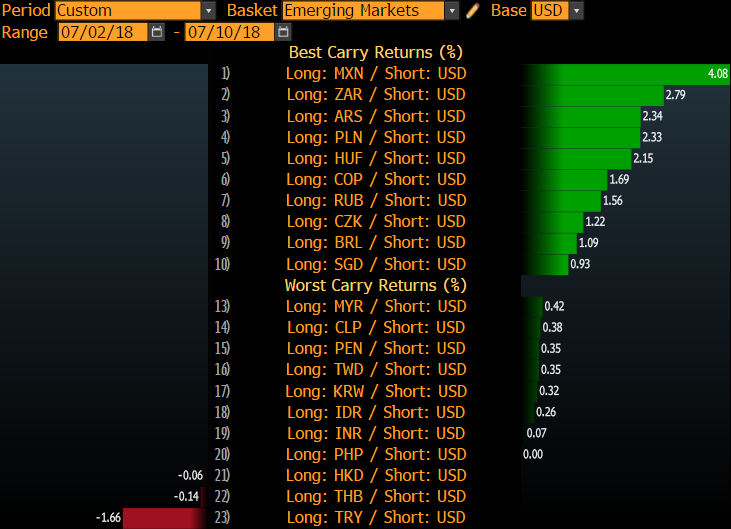This screenshot has height=529, width=731.
Task: Expand the Period Custom dropdown
Action: (208, 11)
